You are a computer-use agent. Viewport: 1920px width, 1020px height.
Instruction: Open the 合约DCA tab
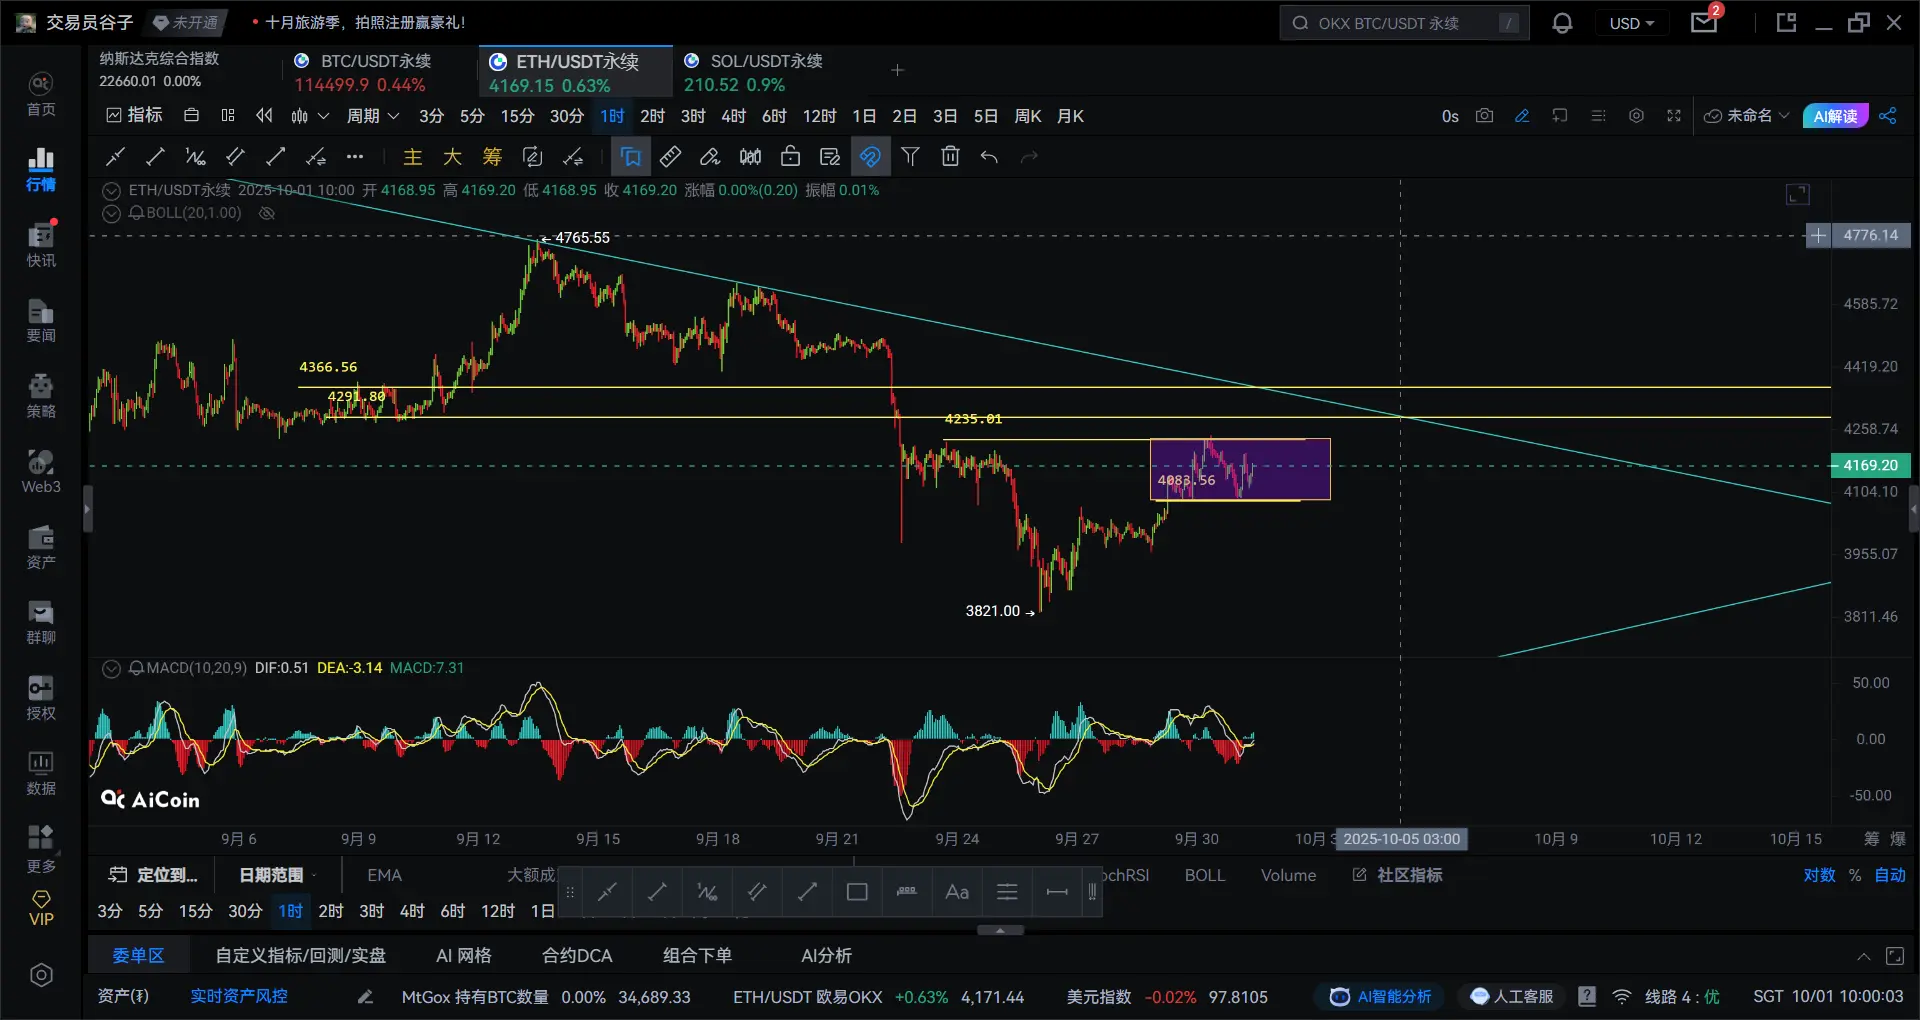(x=577, y=956)
